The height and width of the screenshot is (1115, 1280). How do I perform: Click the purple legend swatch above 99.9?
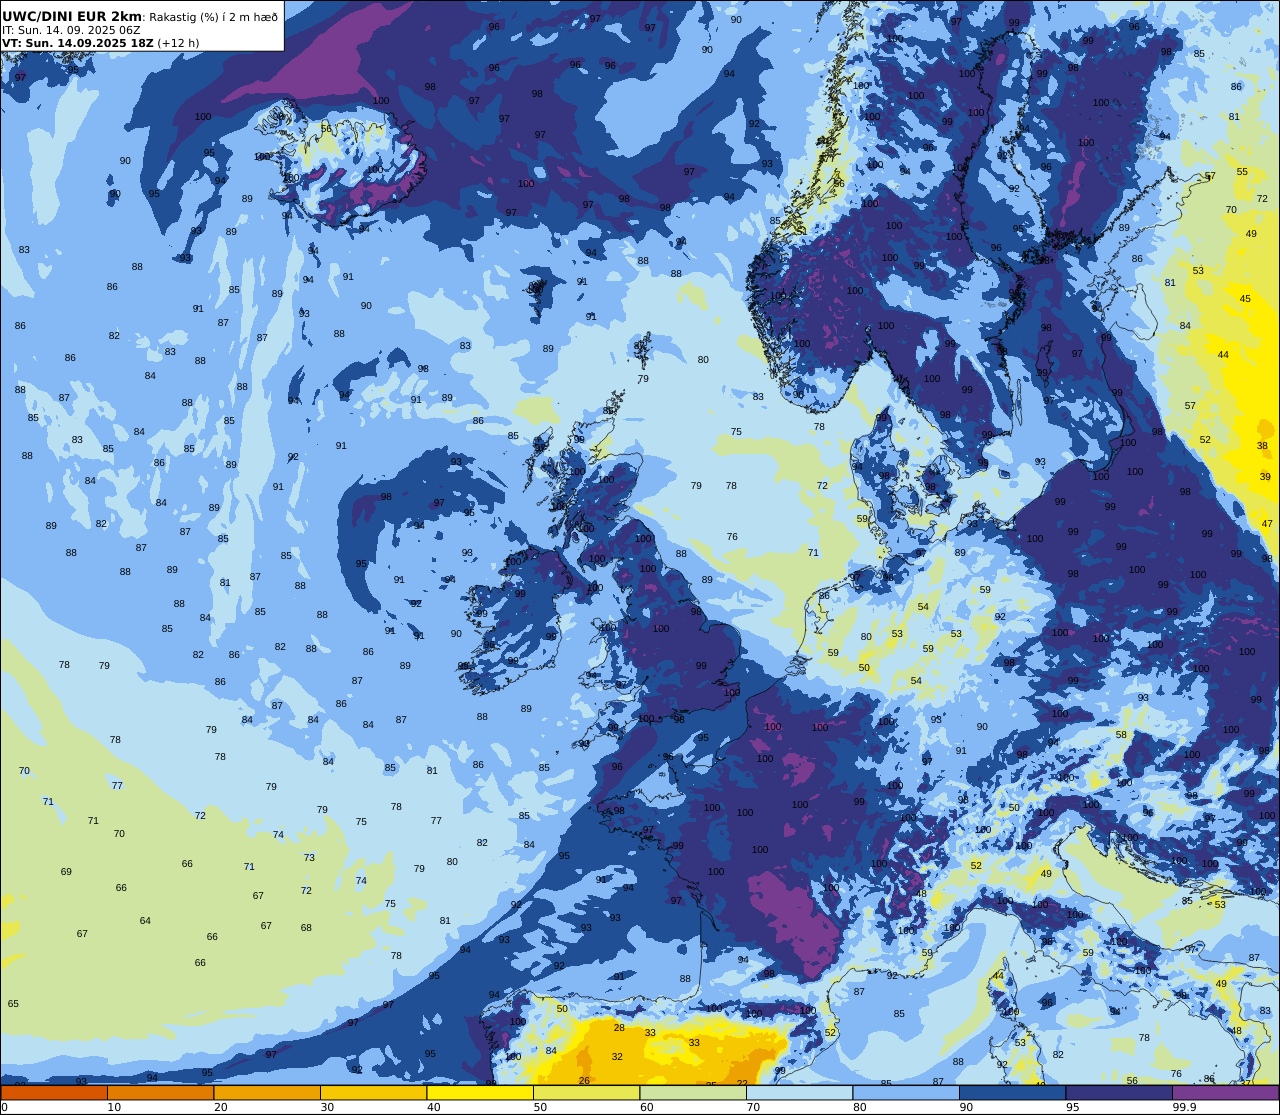(x=1226, y=1092)
